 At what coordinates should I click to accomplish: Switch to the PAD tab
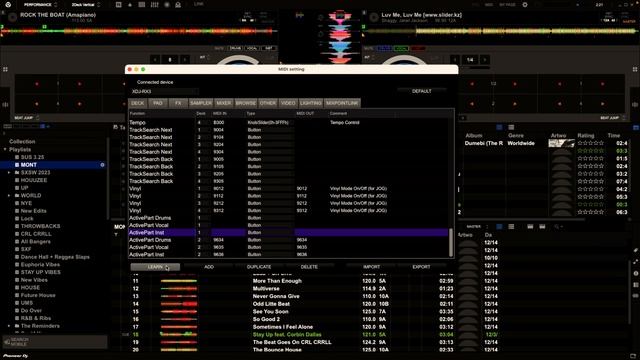point(158,103)
